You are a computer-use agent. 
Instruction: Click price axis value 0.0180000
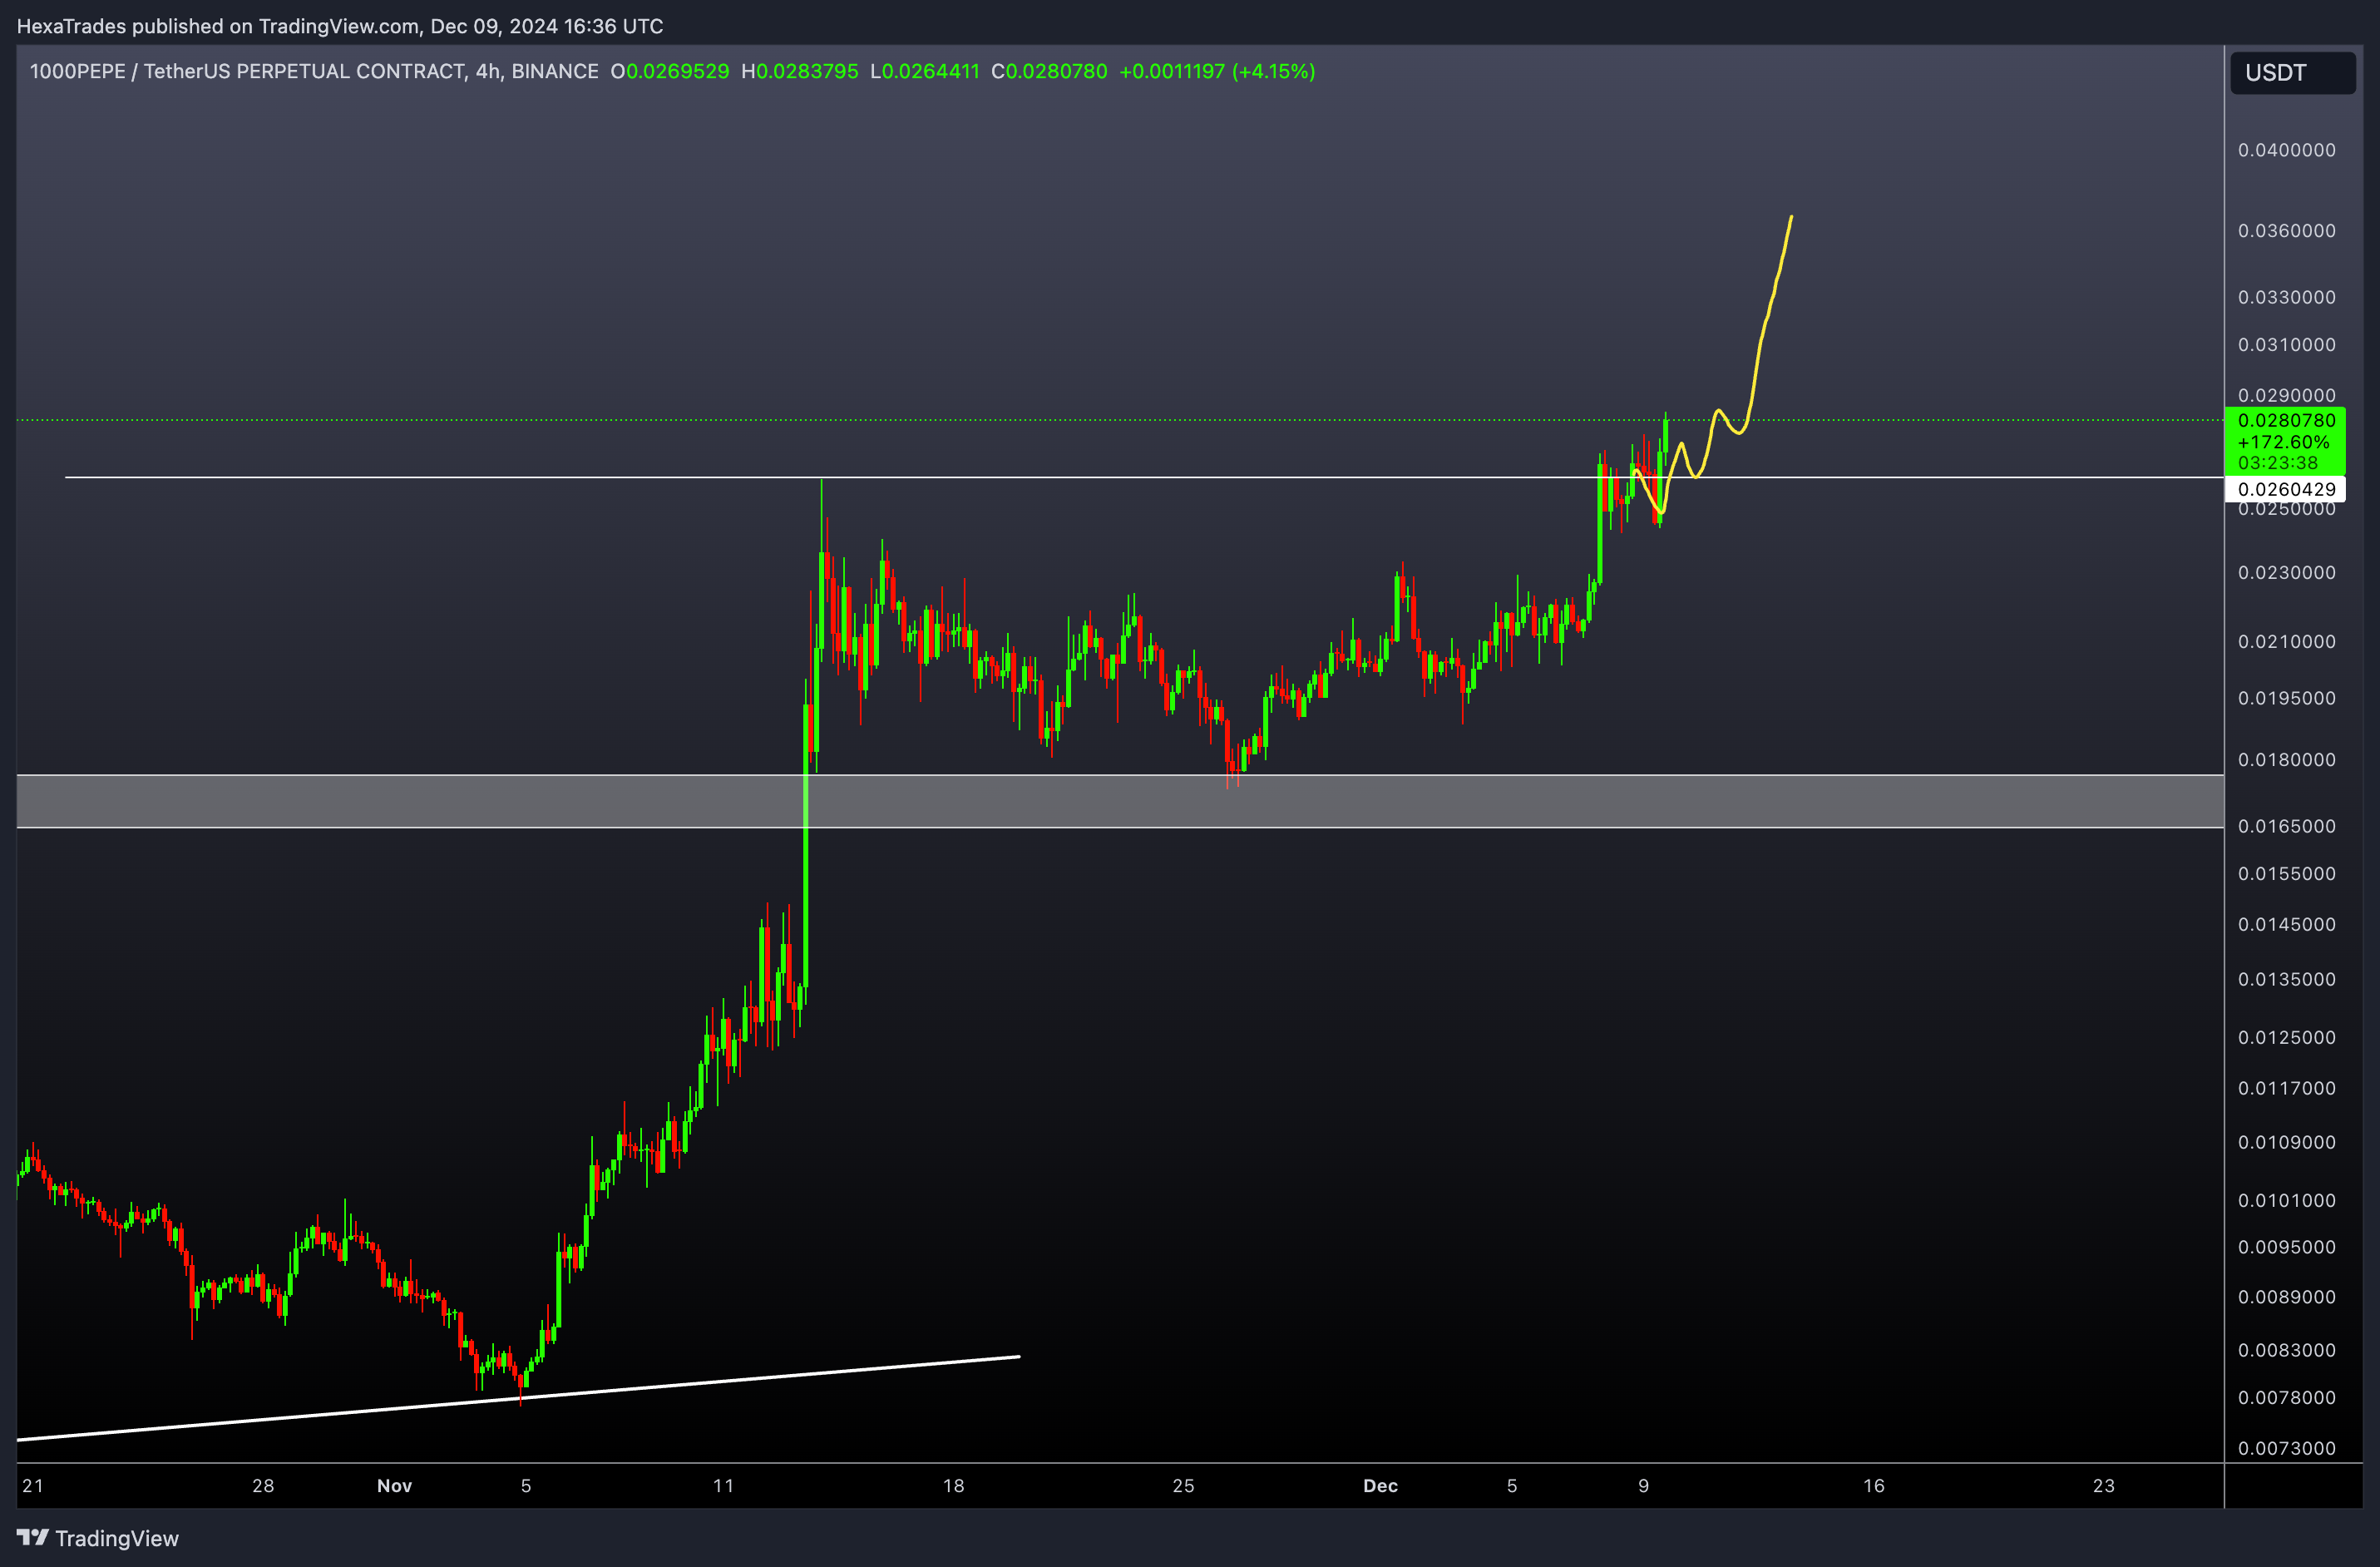click(x=2287, y=760)
